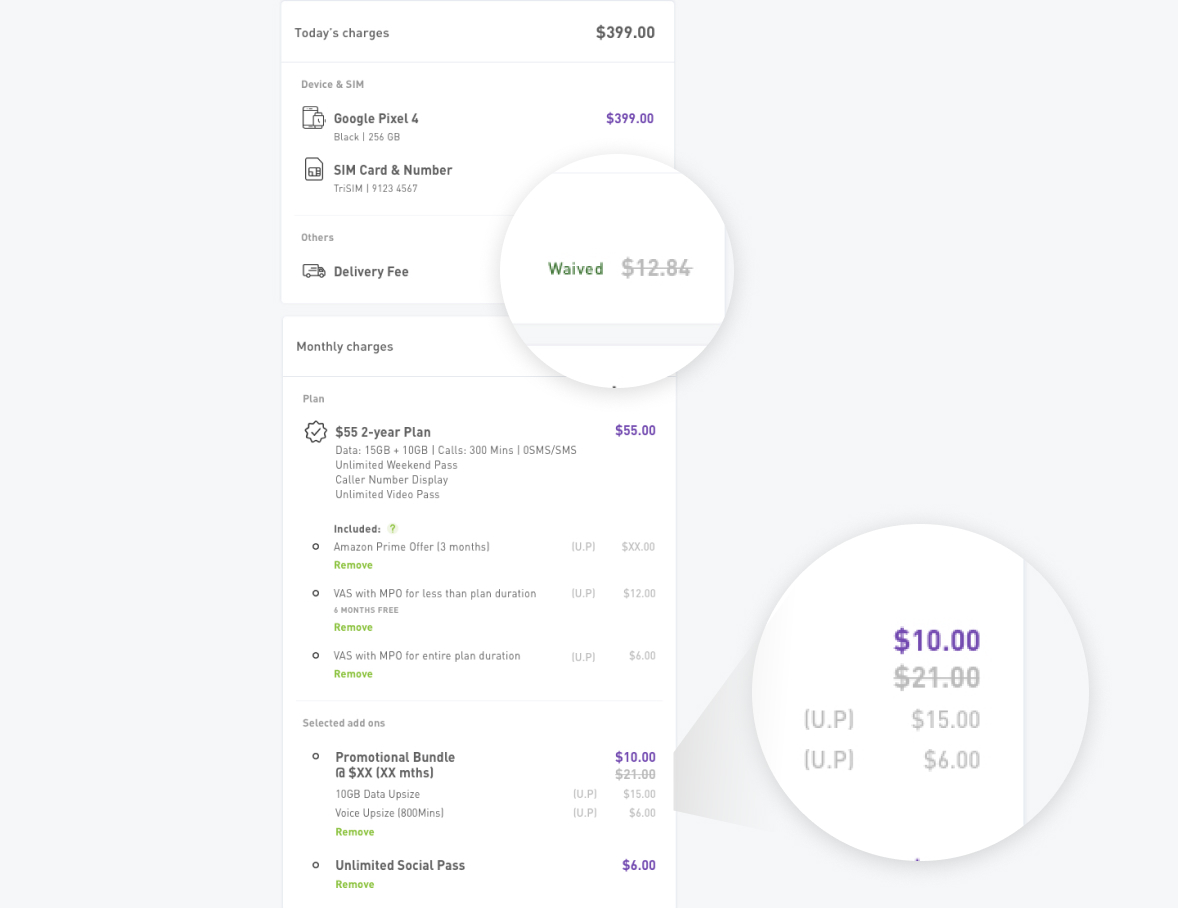
Task: Remove VAS with MPO for entire plan duration
Action: [x=353, y=673]
